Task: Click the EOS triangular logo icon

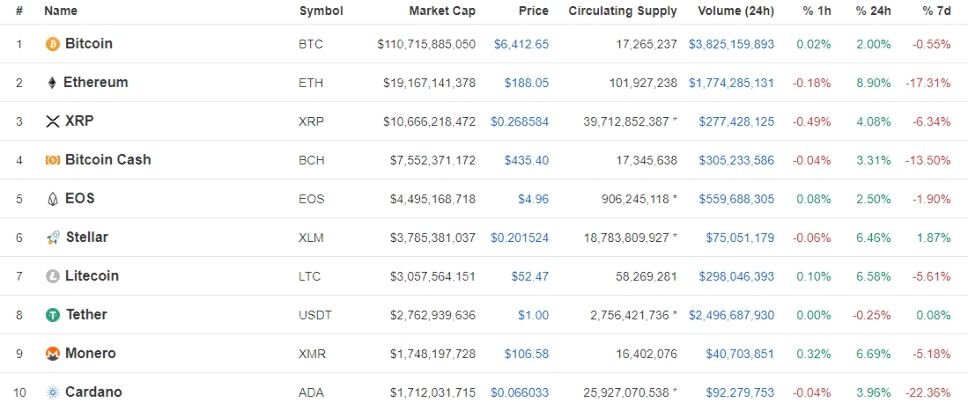Action: (x=52, y=199)
